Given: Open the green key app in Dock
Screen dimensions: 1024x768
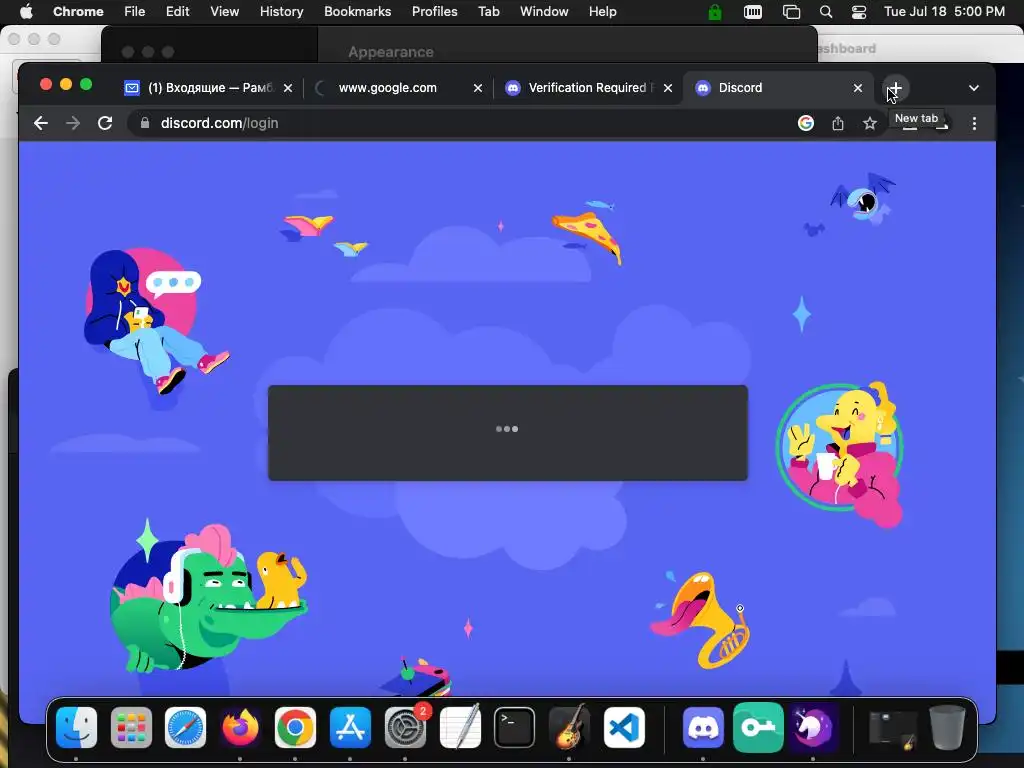Looking at the screenshot, I should (758, 727).
